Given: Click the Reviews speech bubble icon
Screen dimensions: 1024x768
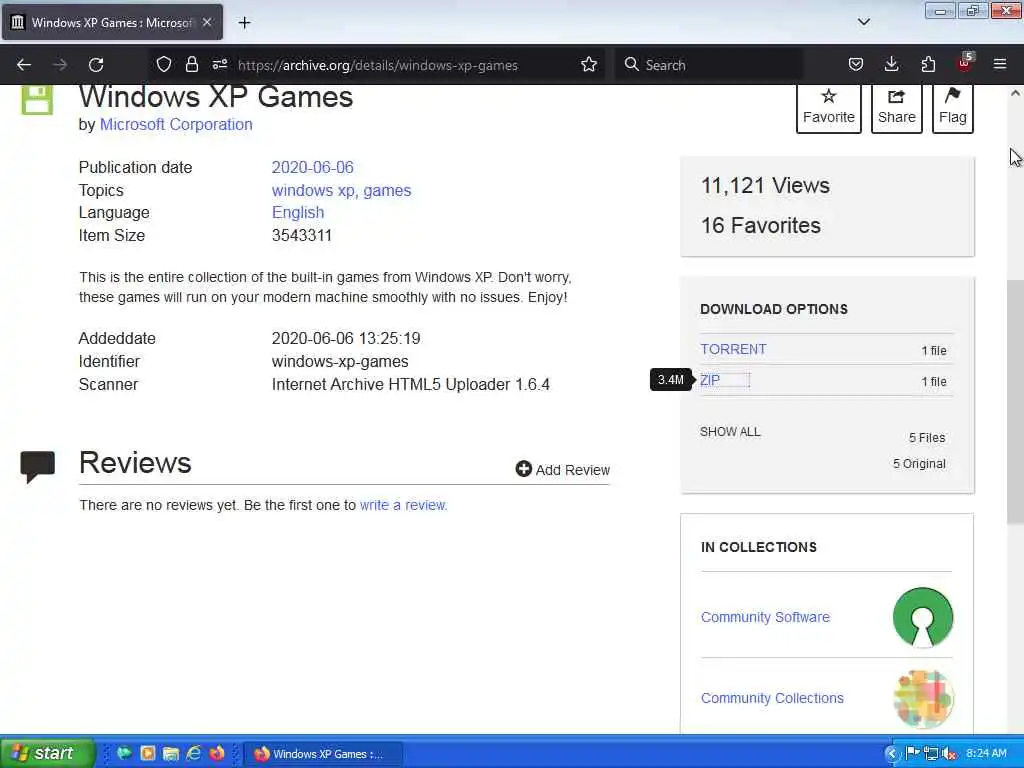Looking at the screenshot, I should point(37,466).
